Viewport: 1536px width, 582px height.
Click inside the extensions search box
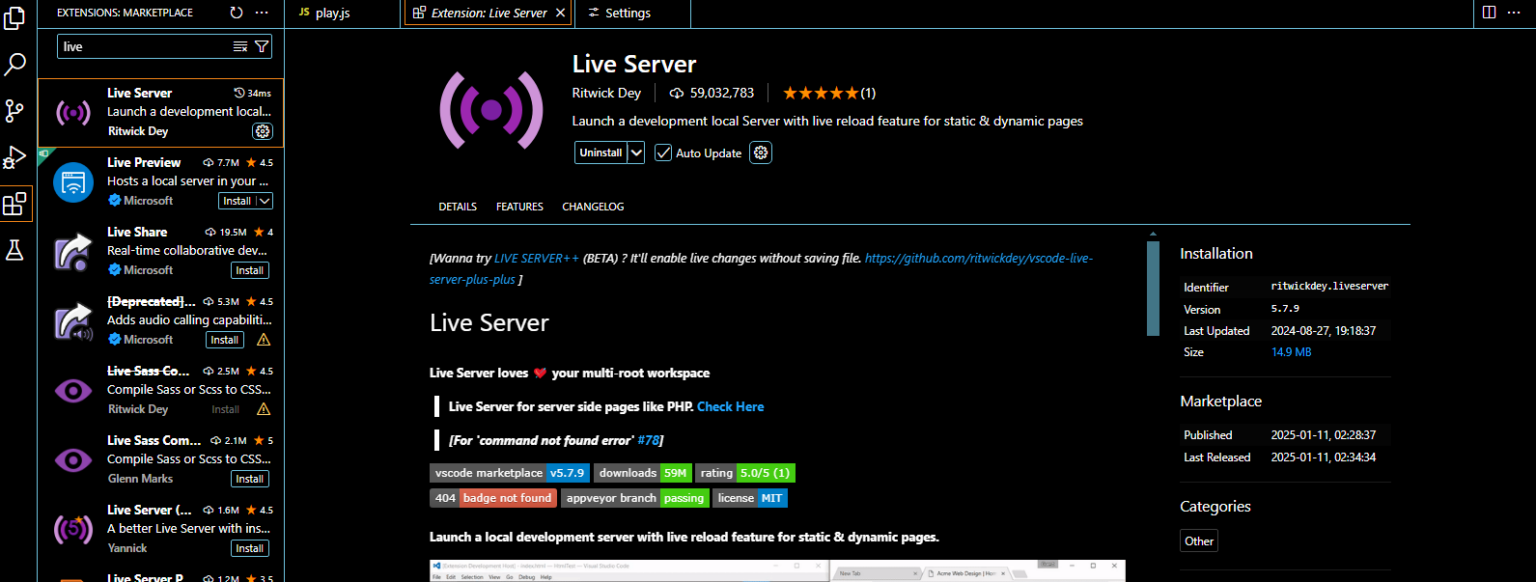[x=150, y=46]
